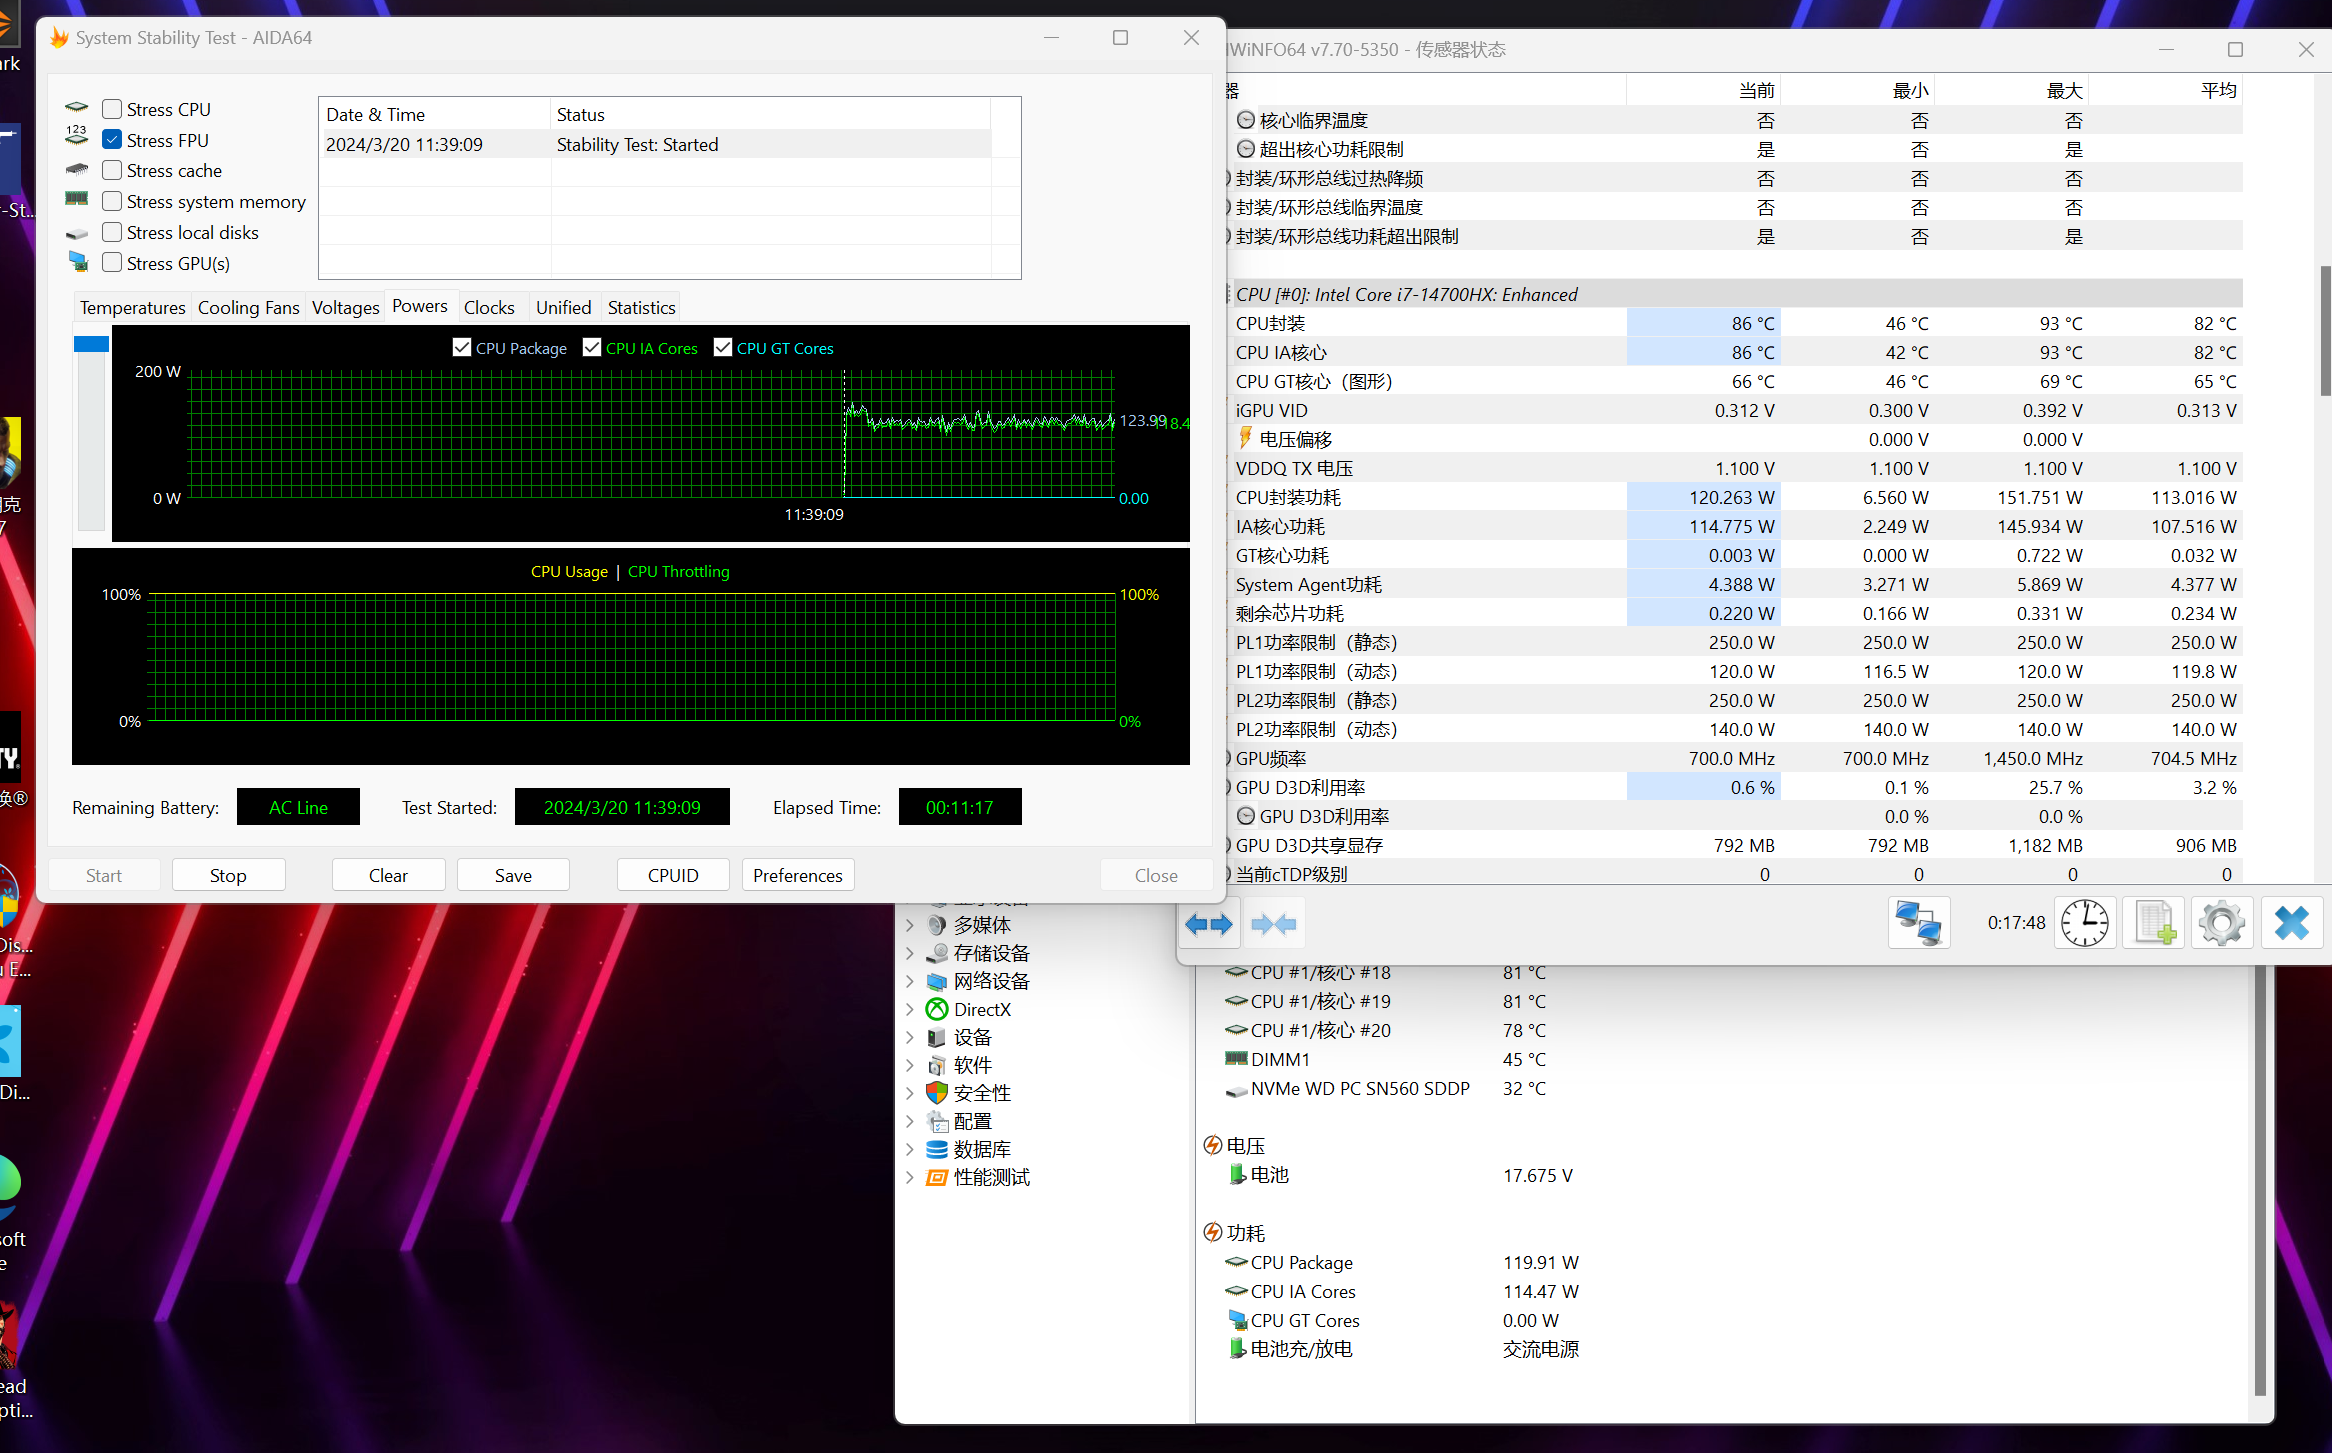Viewport: 2332px width, 1453px height.
Task: Click the AIDA64 sensor panel vertical scrollbar
Action: click(x=2260, y=1180)
